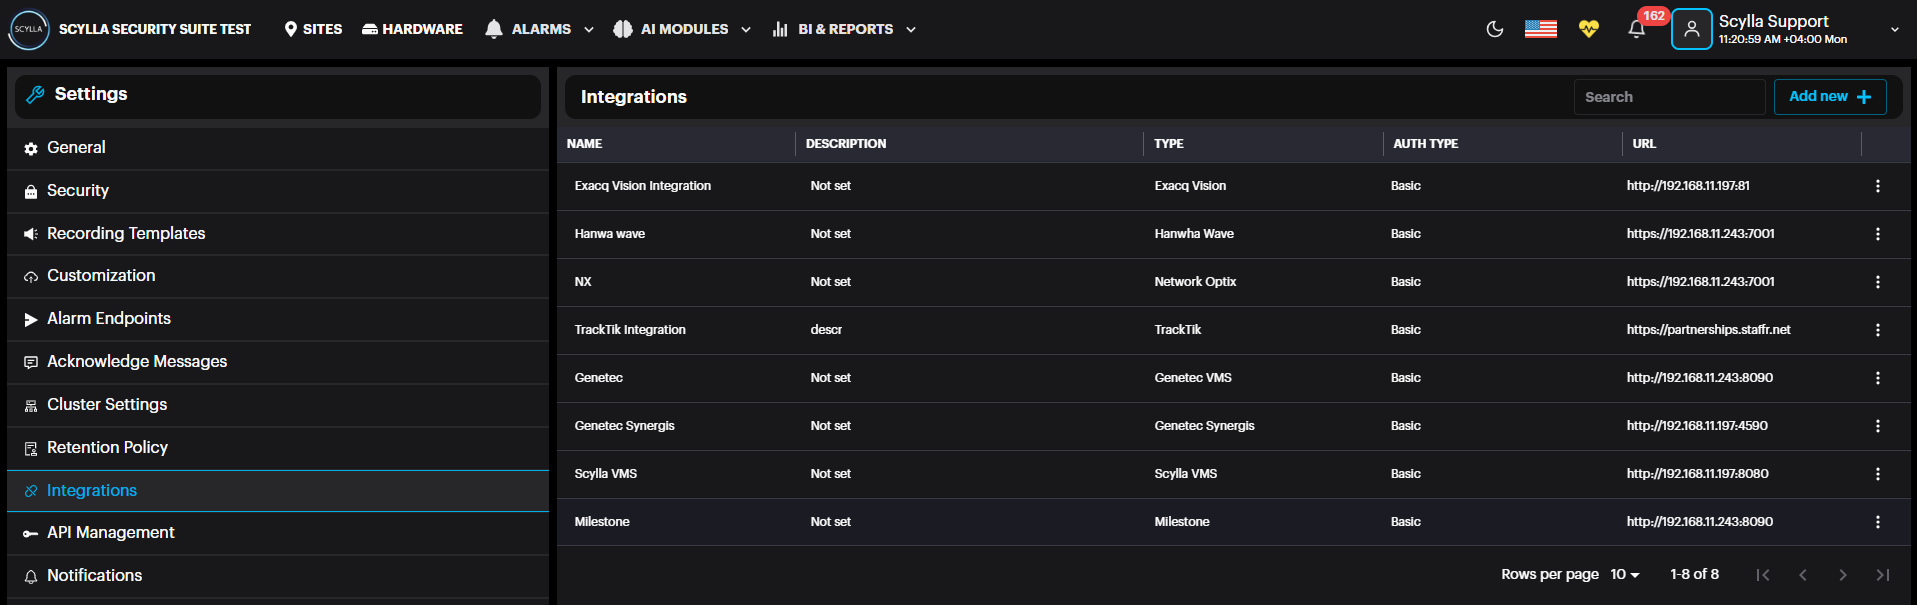Toggle dark mode moon icon
This screenshot has width=1917, height=605.
[1494, 29]
